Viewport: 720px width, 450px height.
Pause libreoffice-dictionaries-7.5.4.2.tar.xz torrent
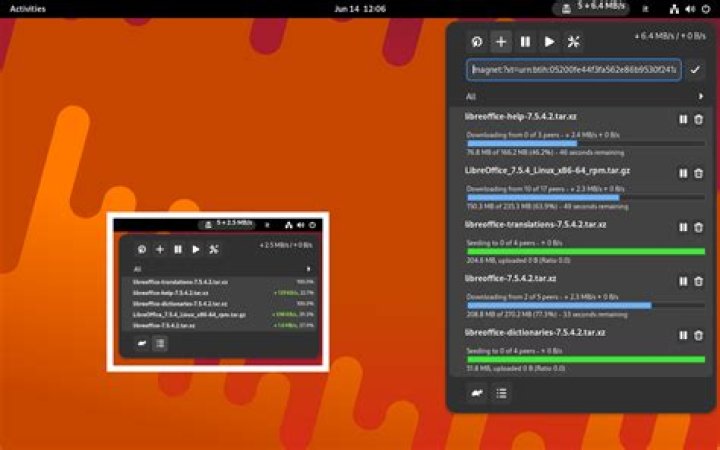click(683, 335)
